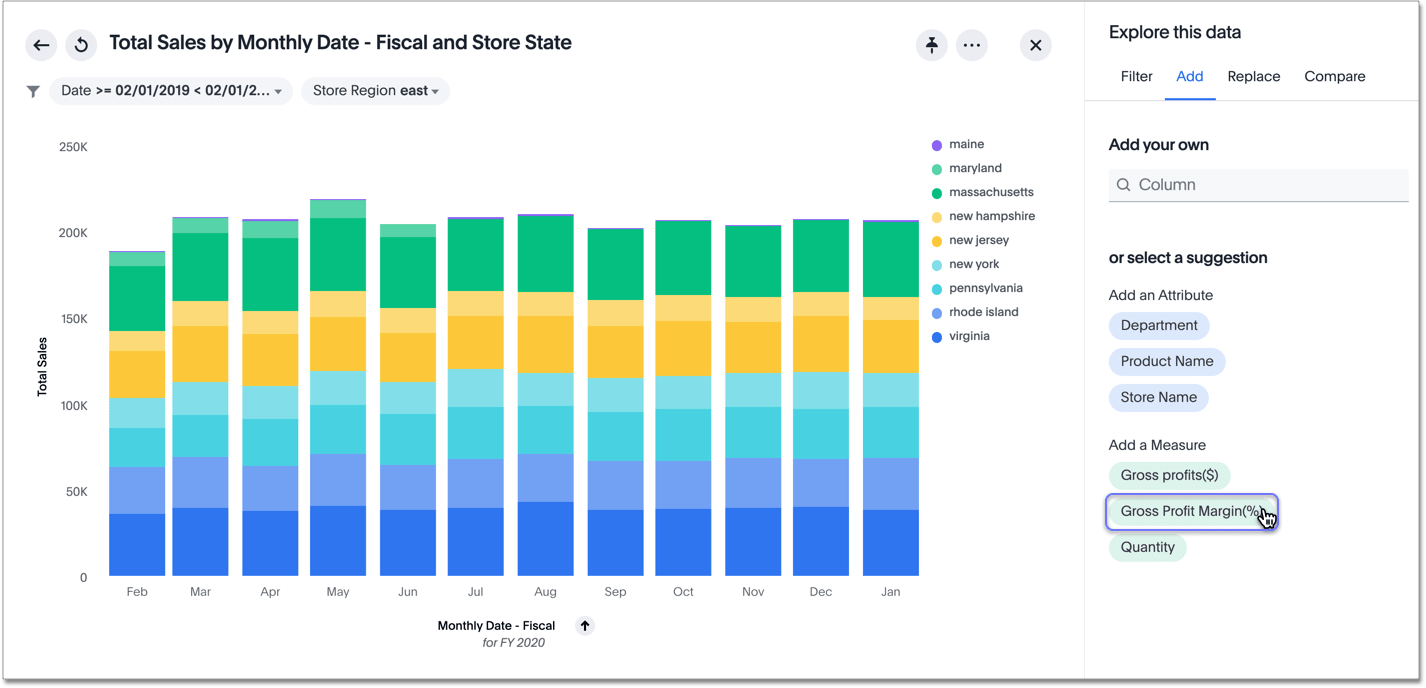Viewport: 1426px width, 688px height.
Task: Close the explore panel with X
Action: coord(1035,45)
